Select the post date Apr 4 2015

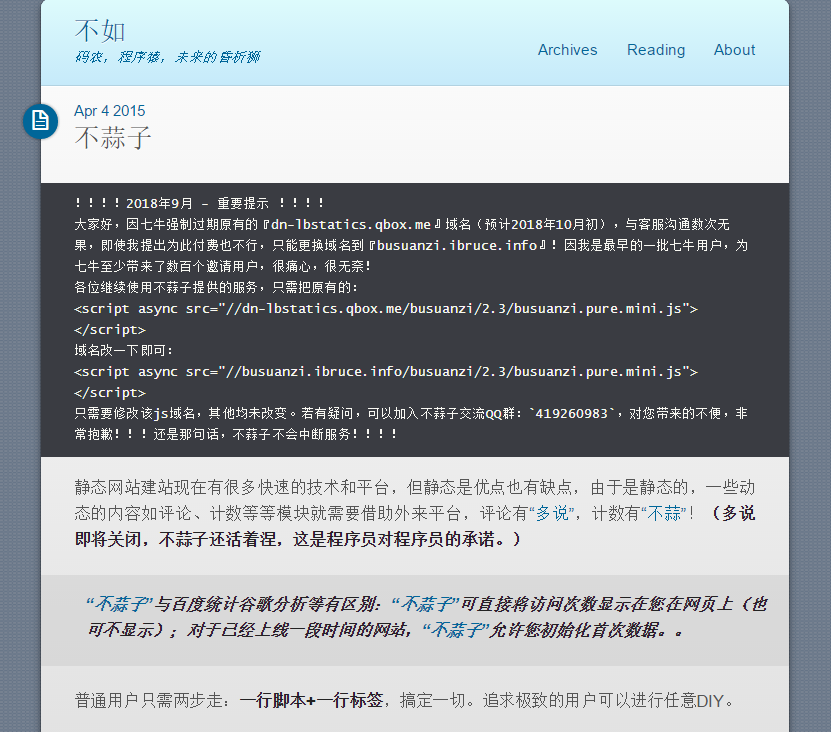[110, 111]
